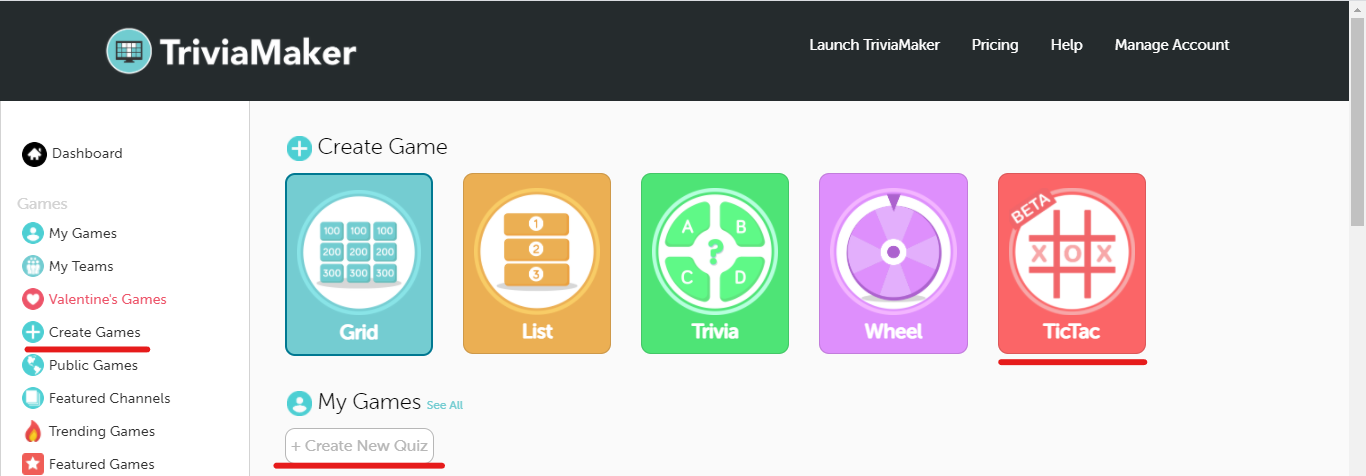Click the Create New Quiz button
Image resolution: width=1366 pixels, height=476 pixels.
pyautogui.click(x=360, y=446)
